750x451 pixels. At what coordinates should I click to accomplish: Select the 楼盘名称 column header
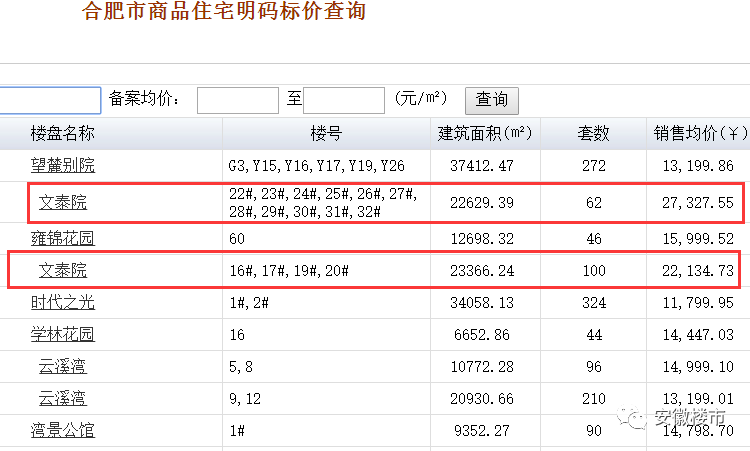[x=63, y=133]
